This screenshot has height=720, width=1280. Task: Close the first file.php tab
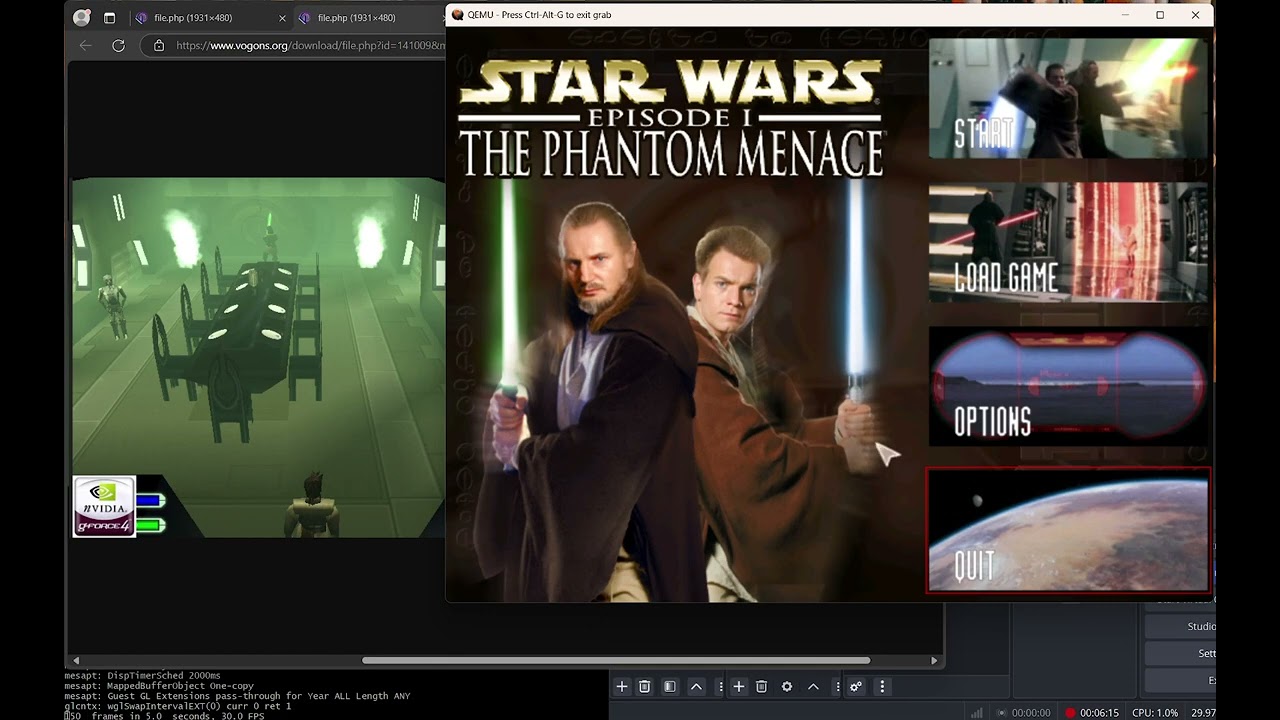point(282,18)
